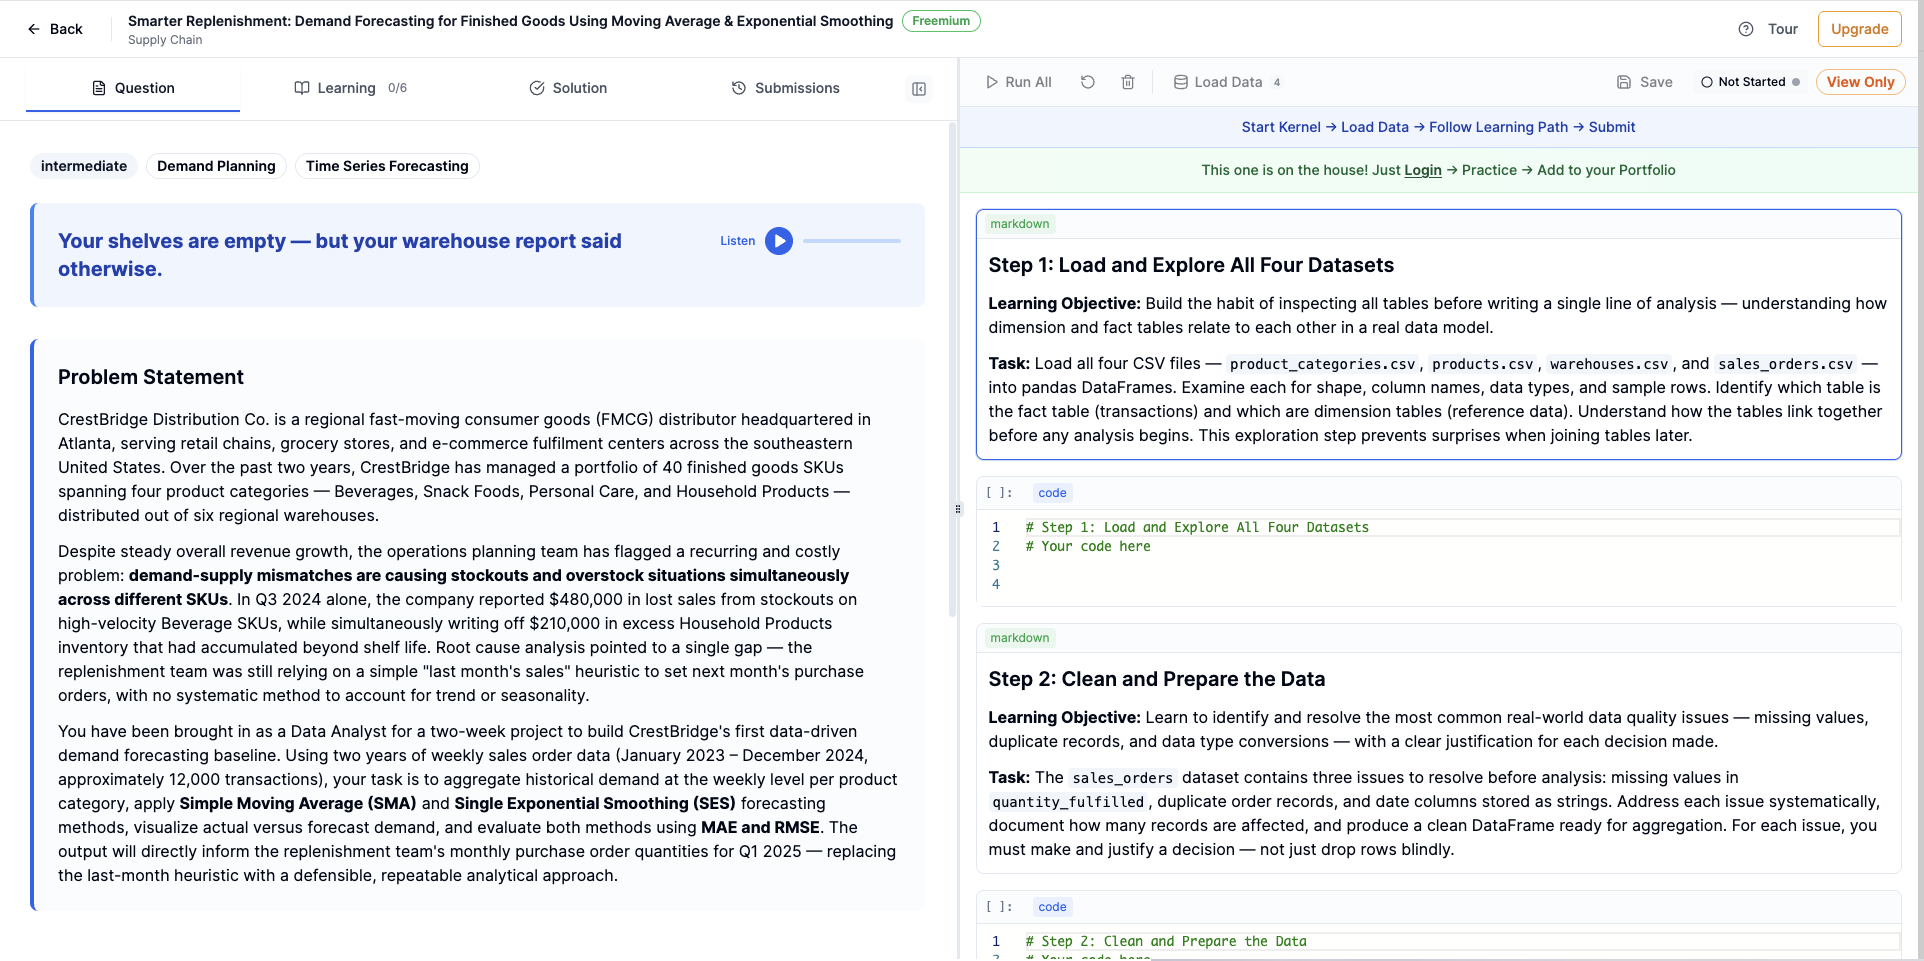Click the Time Series Forecasting tag
1924x961 pixels.
pyautogui.click(x=387, y=166)
